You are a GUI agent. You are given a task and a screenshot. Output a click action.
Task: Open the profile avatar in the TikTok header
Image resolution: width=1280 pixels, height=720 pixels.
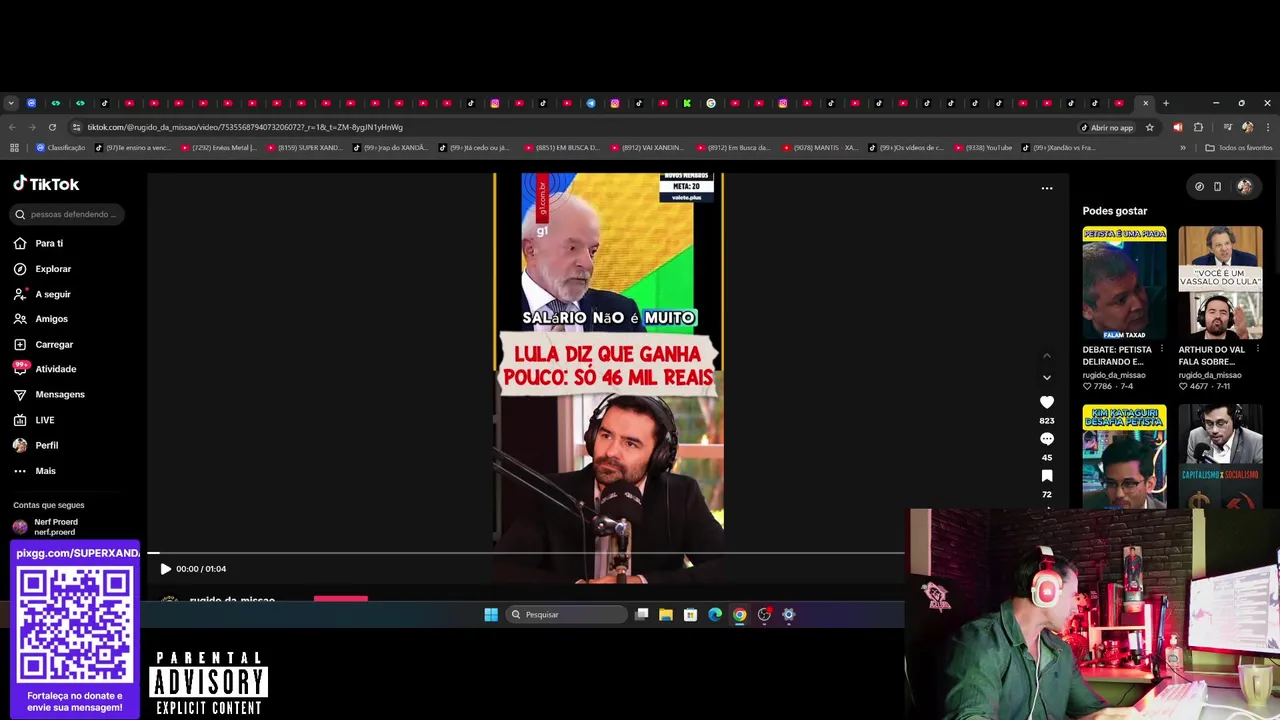(1244, 186)
